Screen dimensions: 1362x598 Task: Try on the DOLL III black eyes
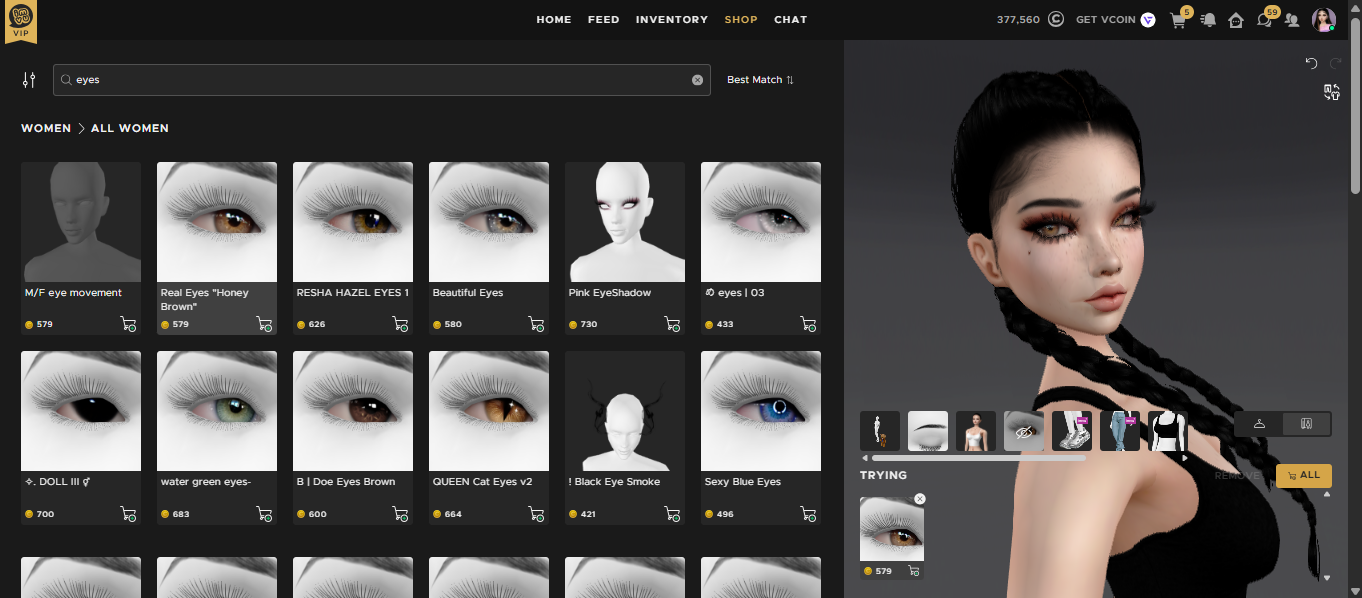(x=81, y=411)
